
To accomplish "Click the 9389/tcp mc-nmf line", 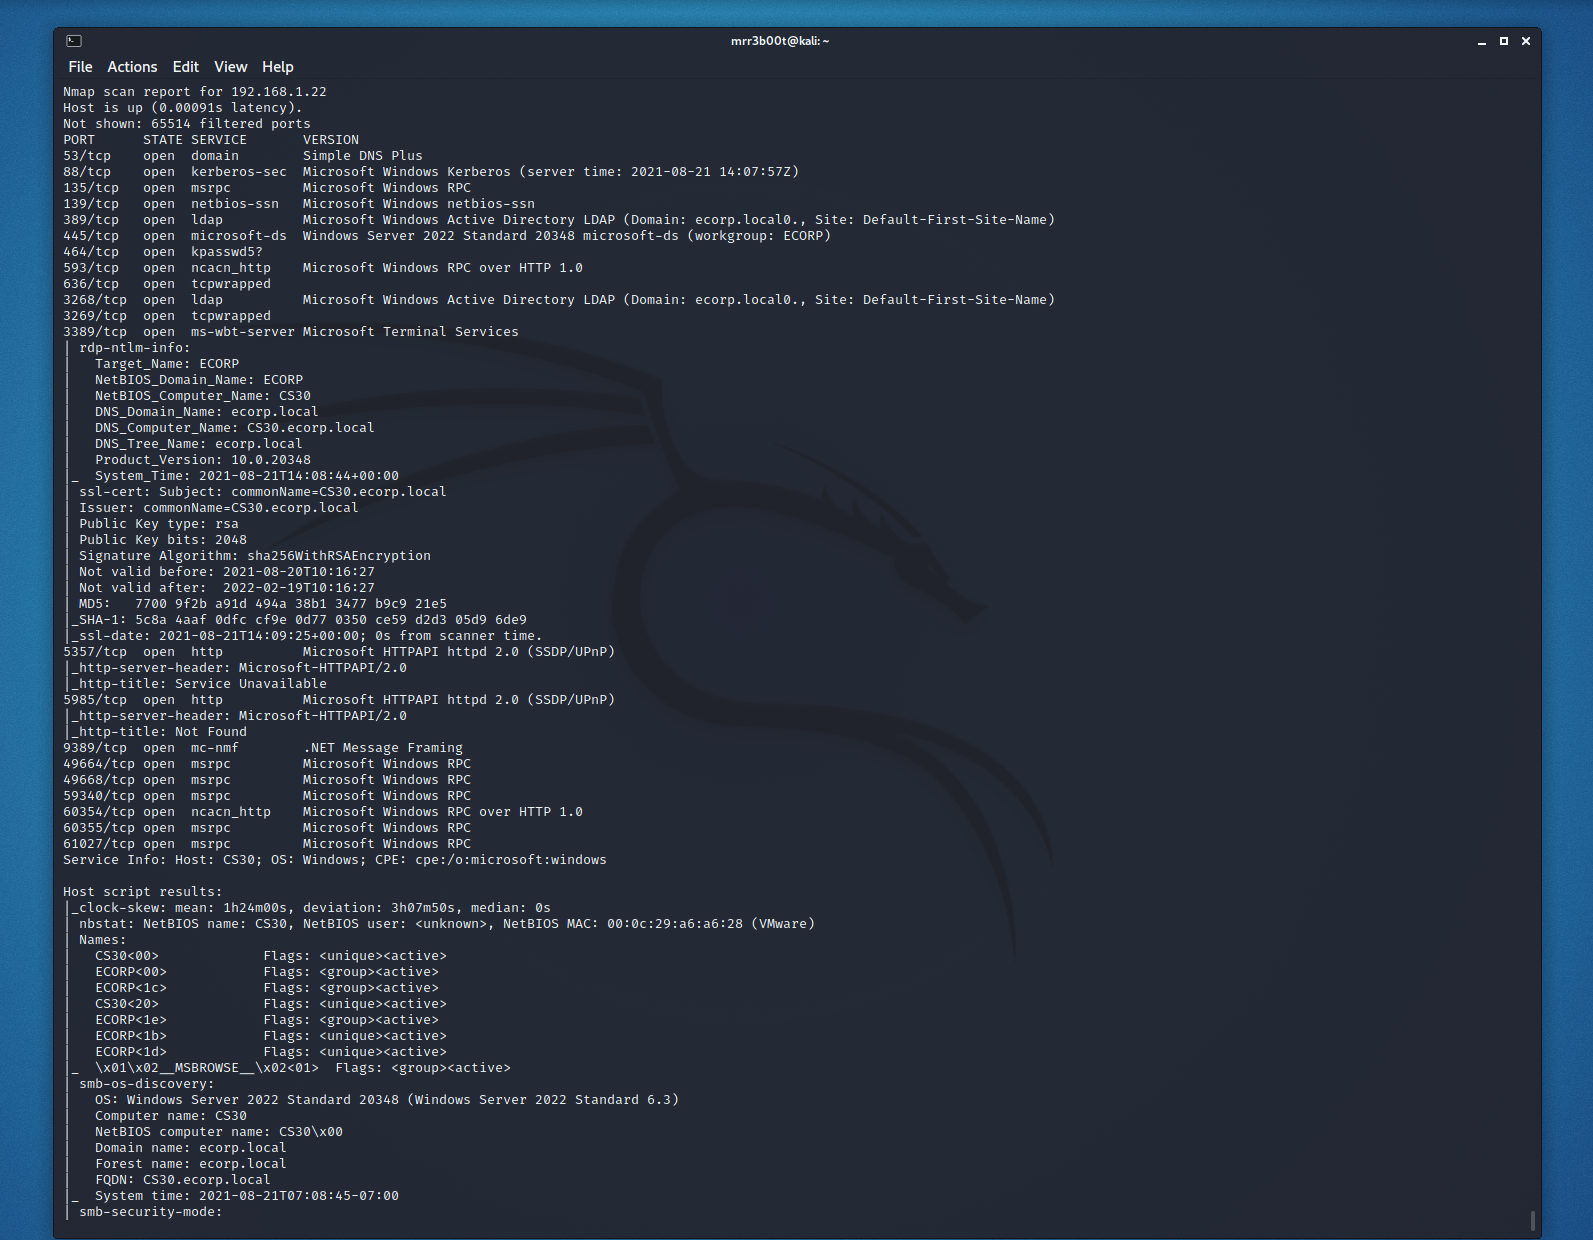I will click(x=263, y=748).
